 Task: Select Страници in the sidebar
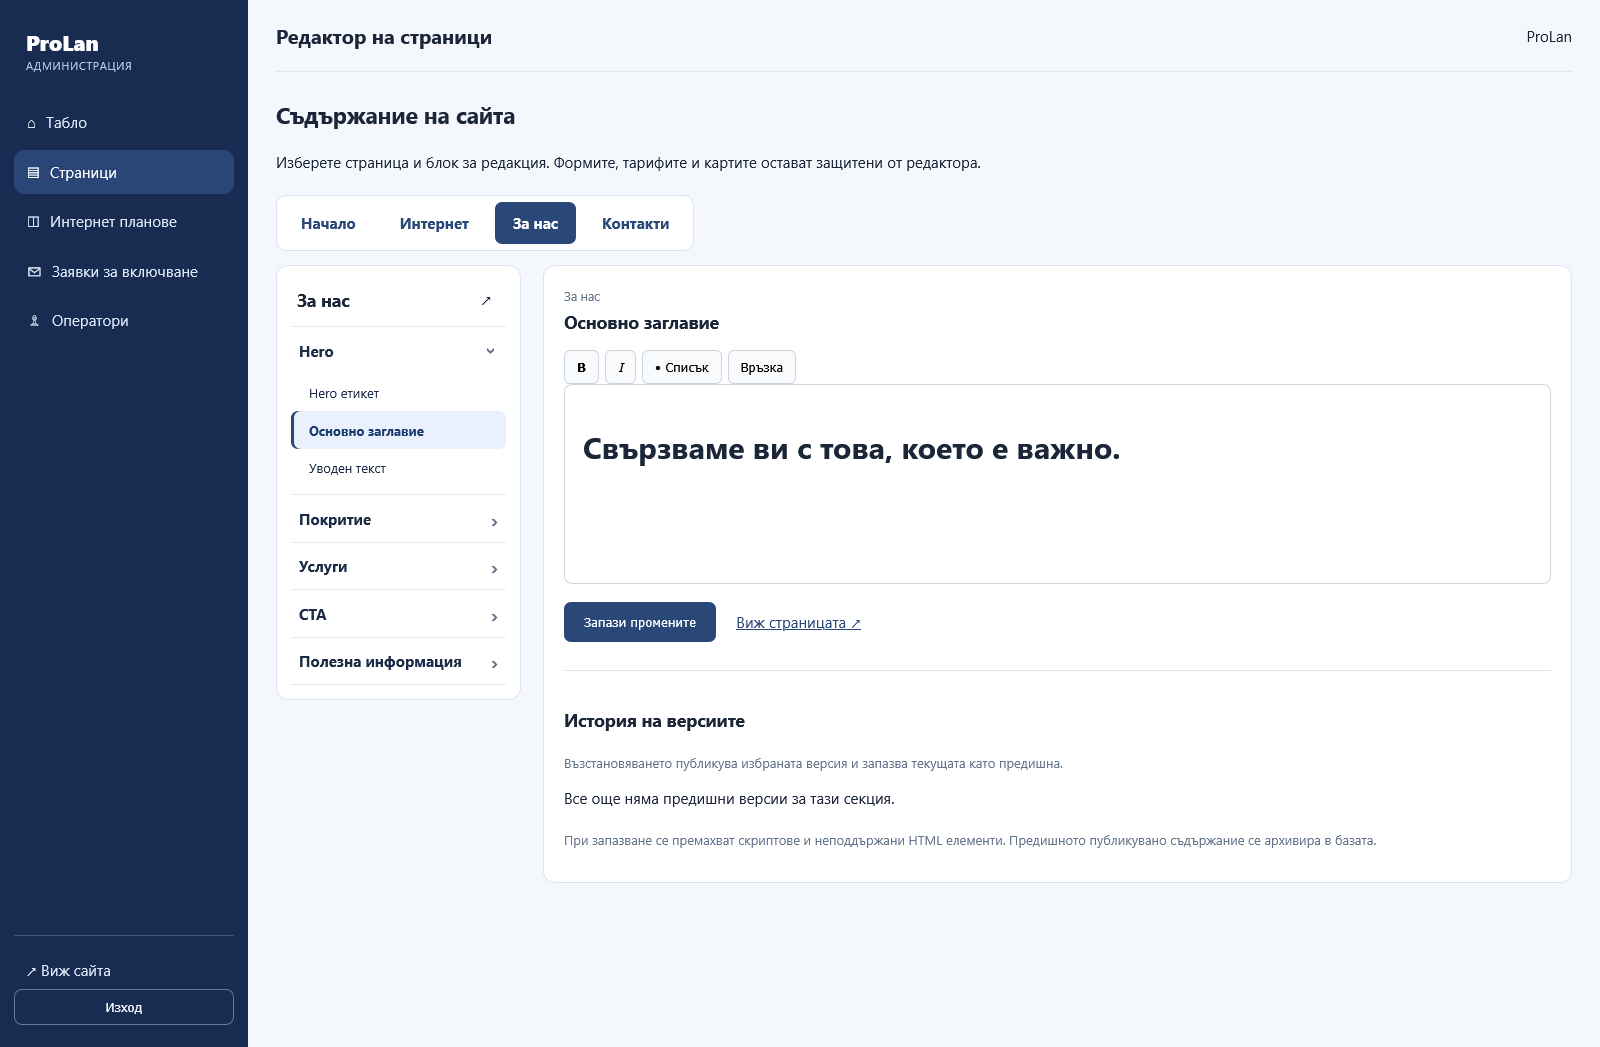point(124,172)
